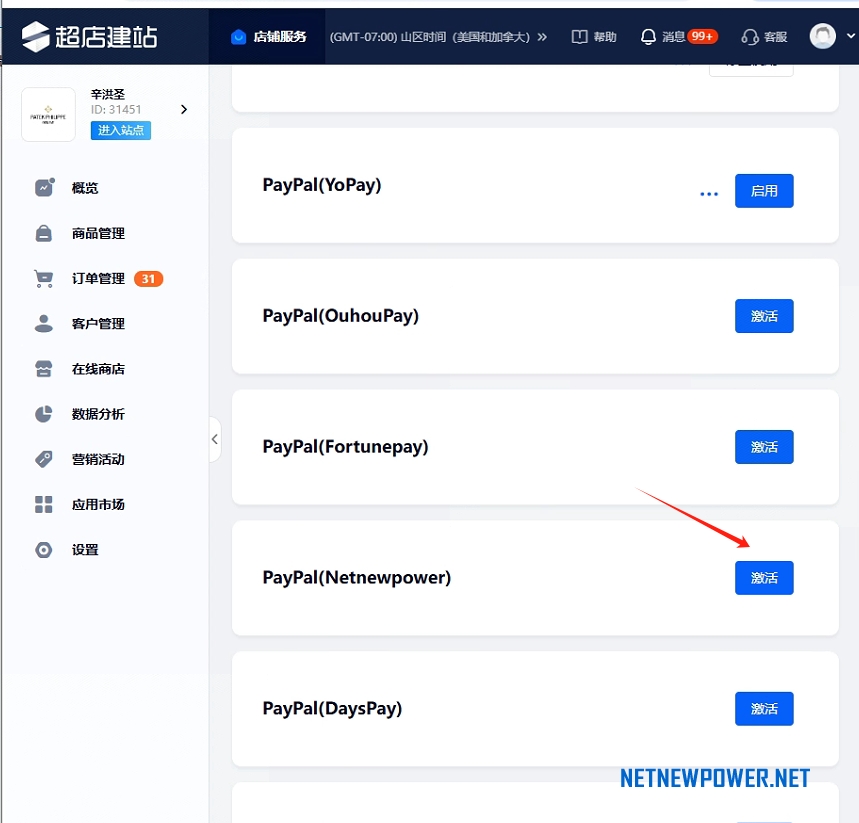Click the user avatar in header
Screen dimensions: 859x823
tap(822, 36)
